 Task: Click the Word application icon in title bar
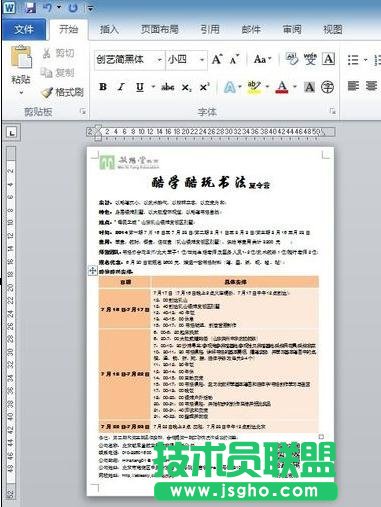pos(10,7)
